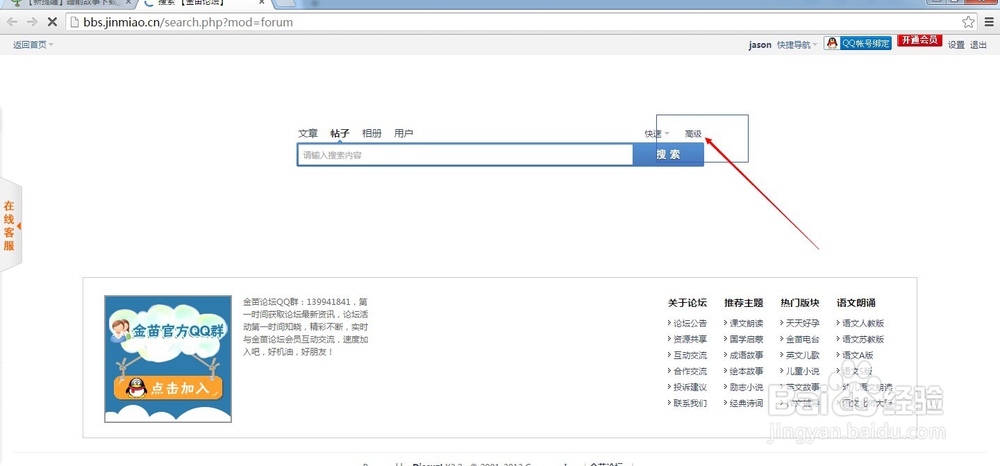This screenshot has height=466, width=1000.
Task: Open the 金苗电台 hot board link
Action: 802,339
